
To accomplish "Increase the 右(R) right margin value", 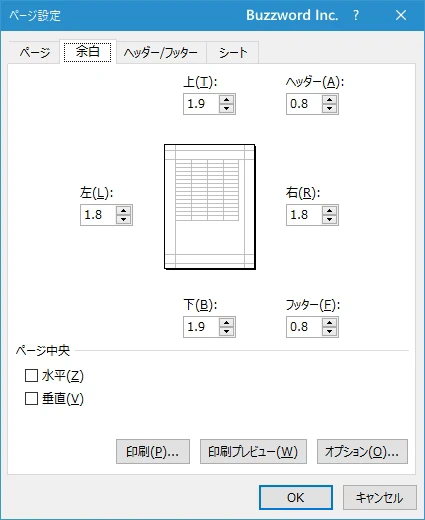I will 330,211.
